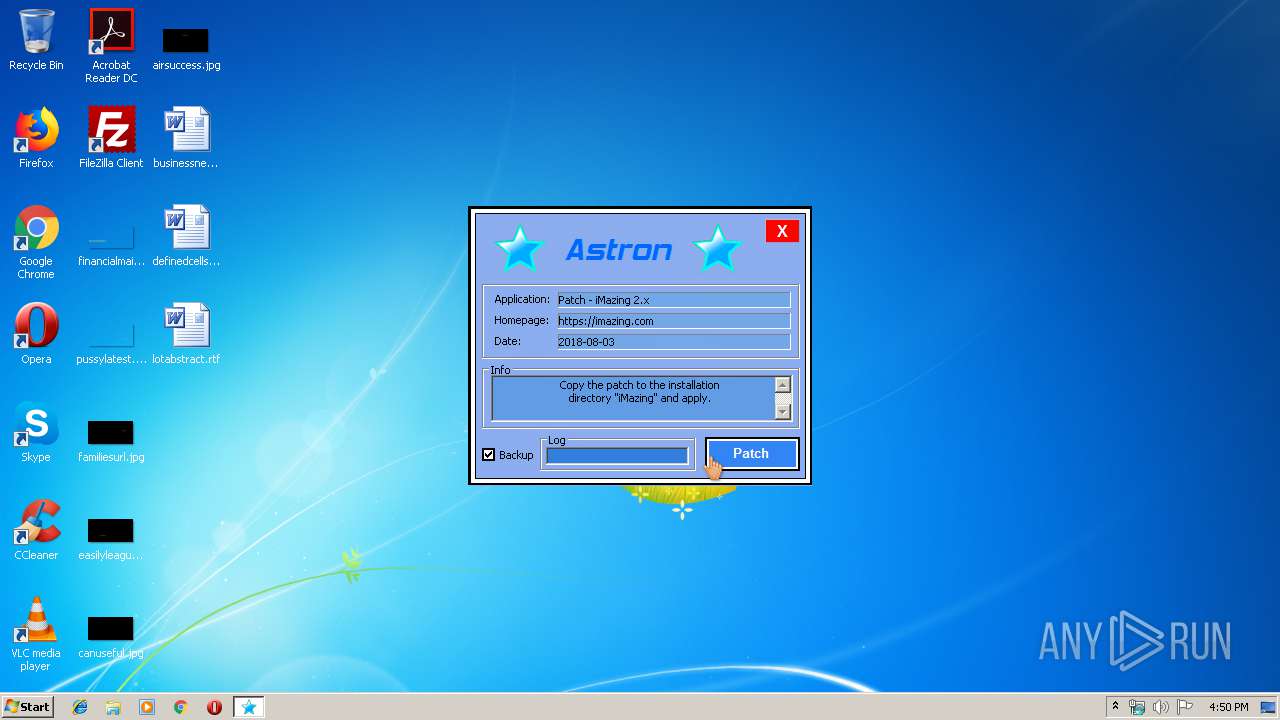Select the lotabstract.rtf document icon
Screen dimensions: 1280x720
point(186,334)
